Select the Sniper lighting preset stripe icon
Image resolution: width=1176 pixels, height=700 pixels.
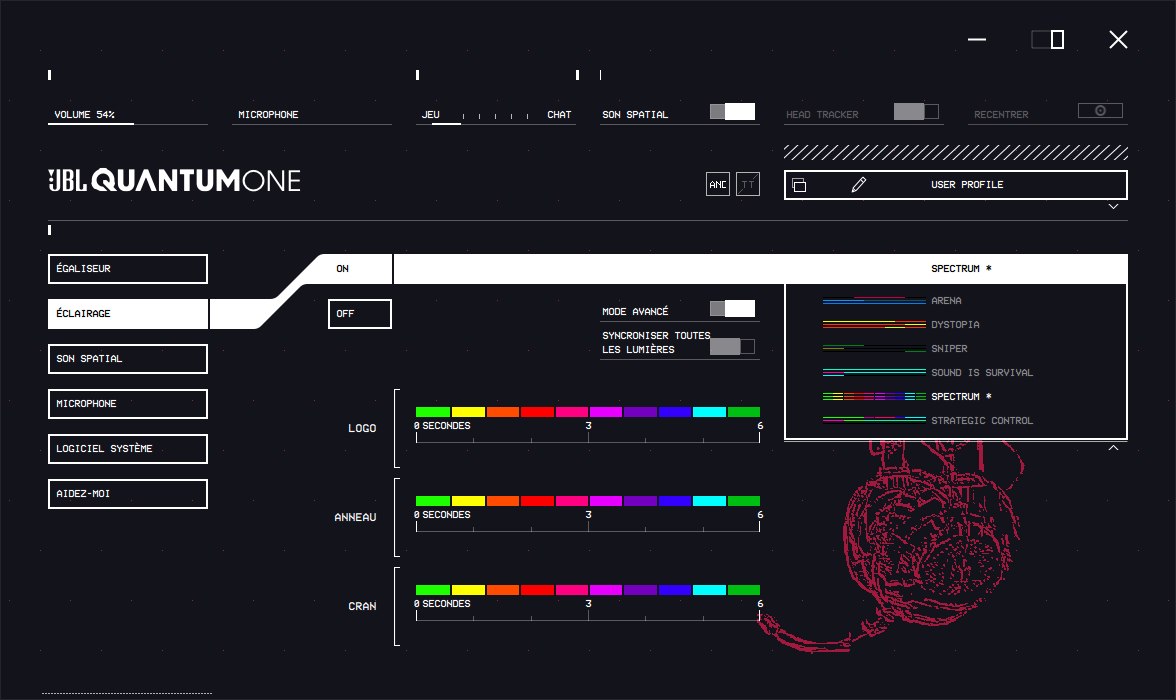(x=874, y=349)
